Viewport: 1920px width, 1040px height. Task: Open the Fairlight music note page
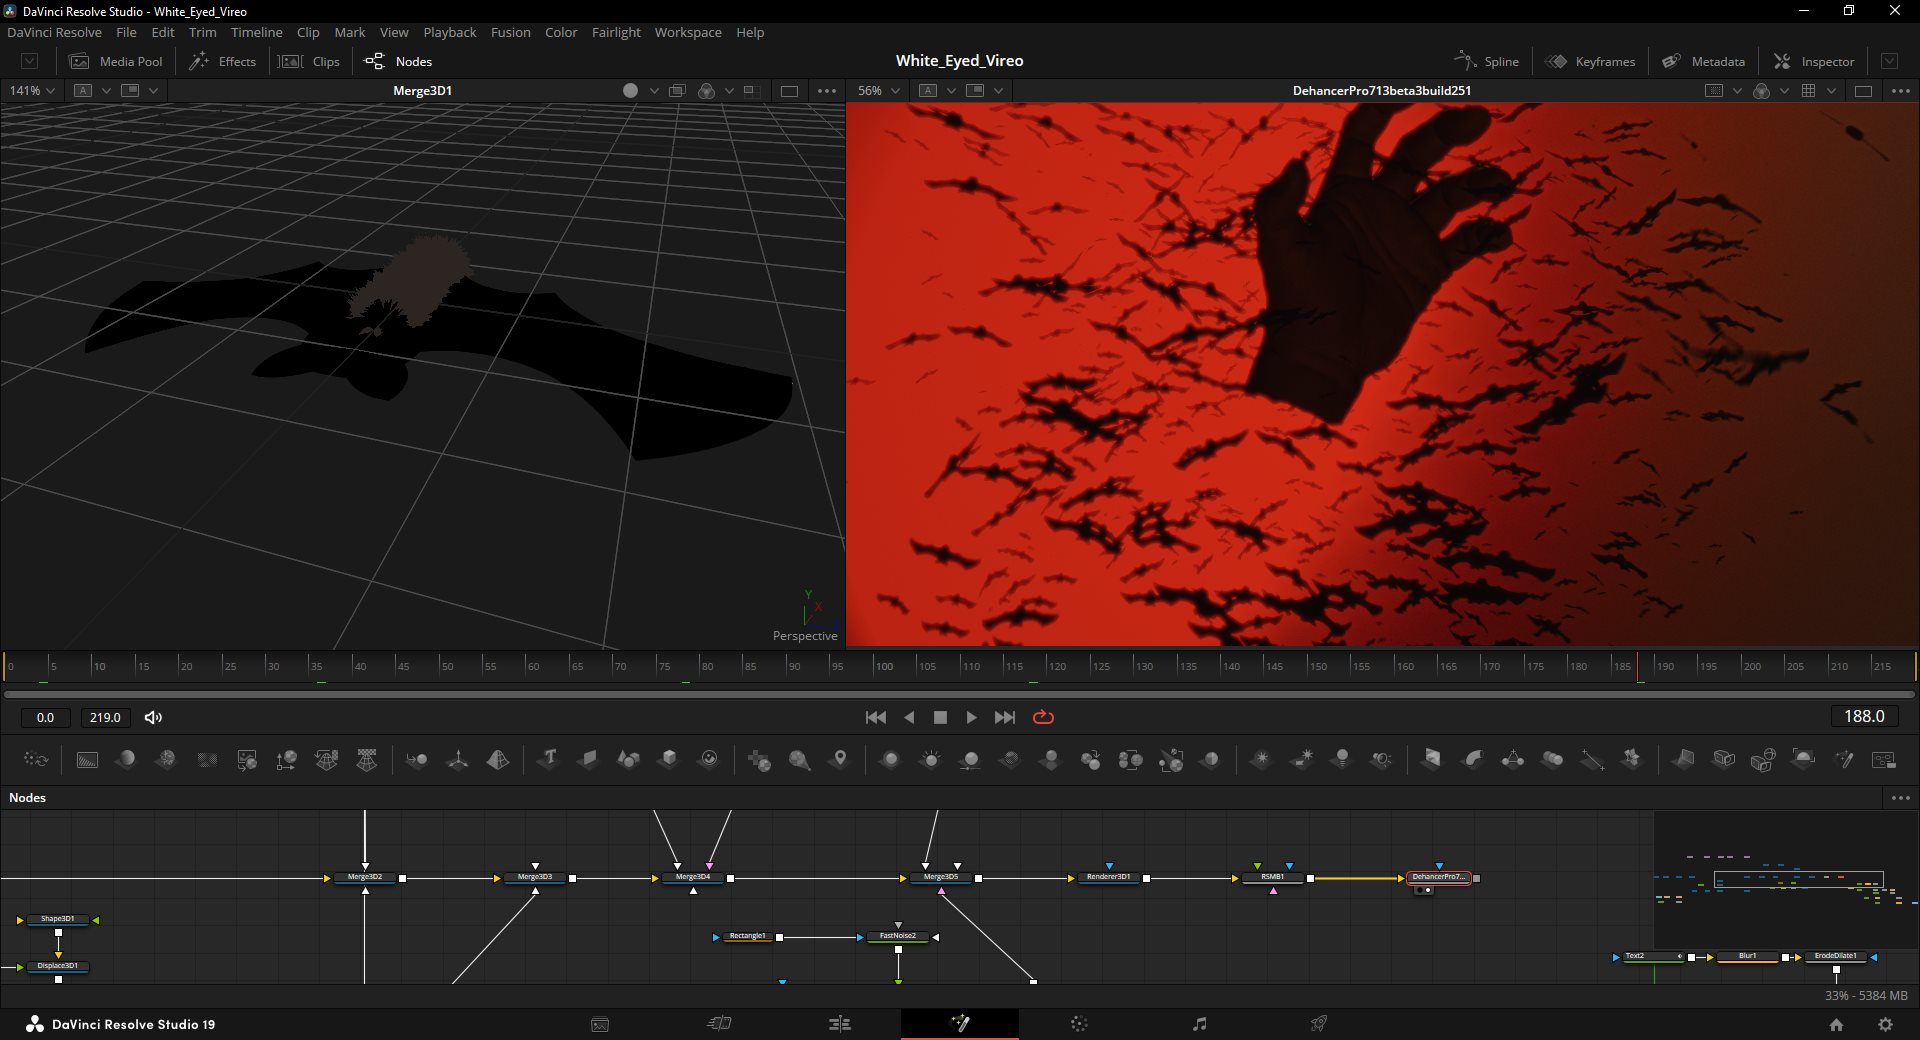1199,1024
